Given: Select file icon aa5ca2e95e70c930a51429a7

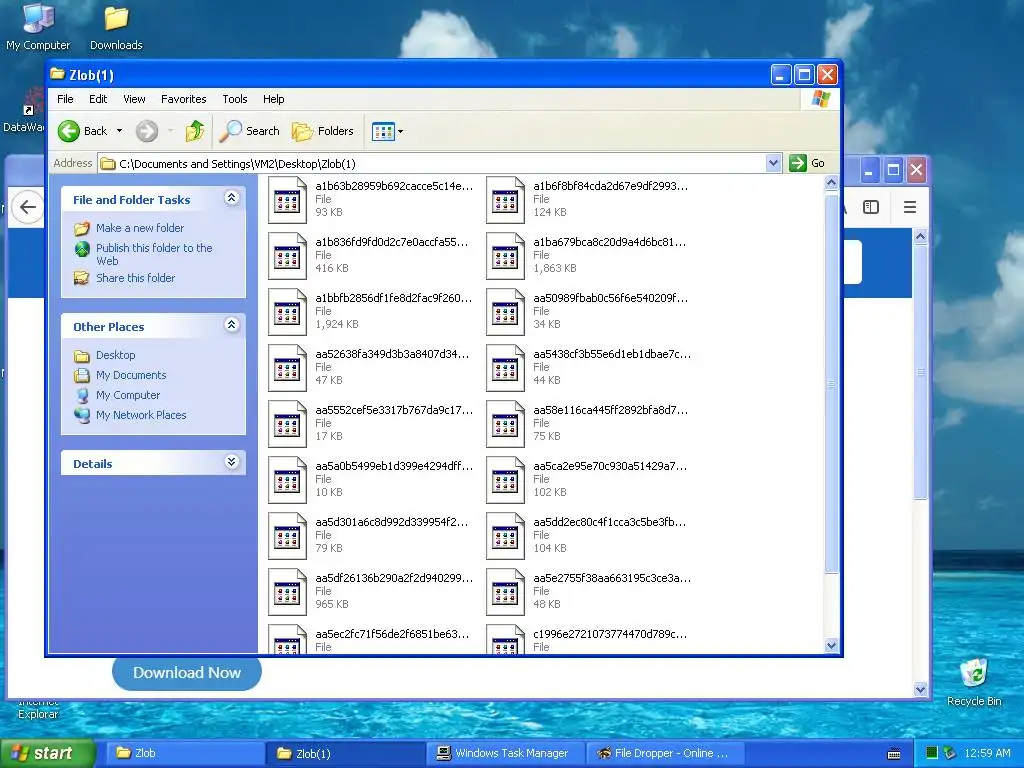Looking at the screenshot, I should tap(505, 480).
